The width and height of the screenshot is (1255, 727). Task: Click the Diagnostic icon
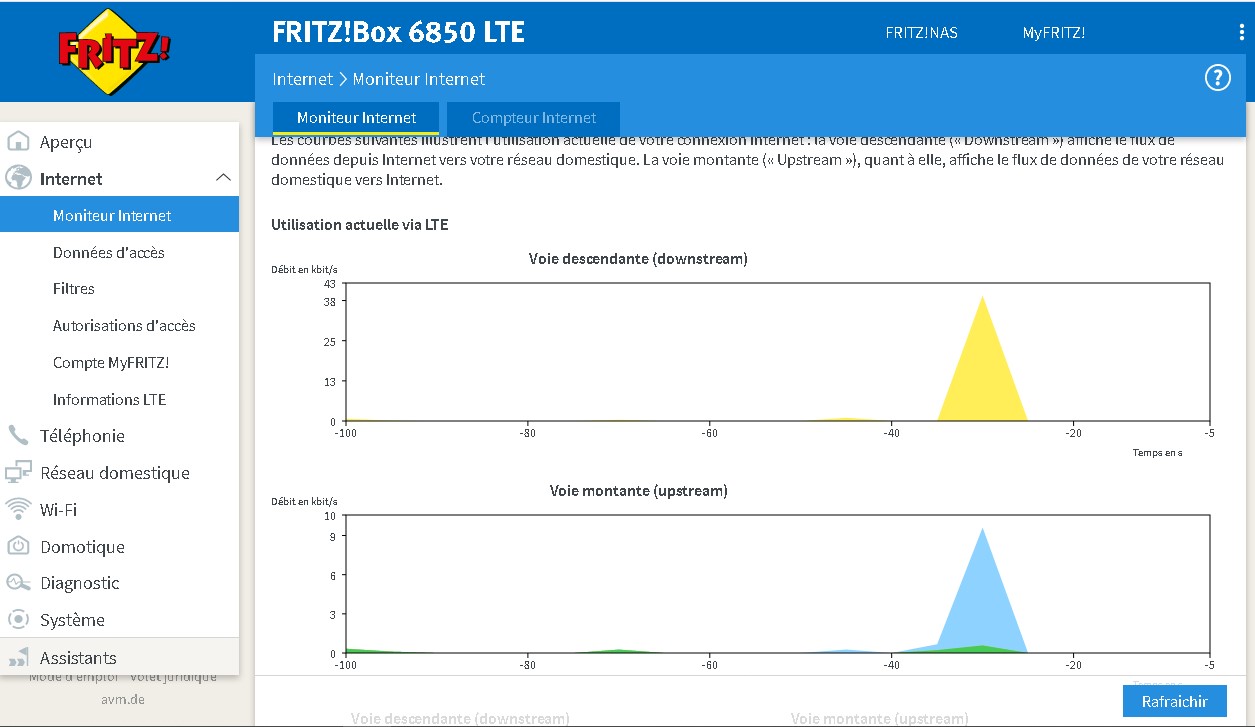(x=18, y=583)
